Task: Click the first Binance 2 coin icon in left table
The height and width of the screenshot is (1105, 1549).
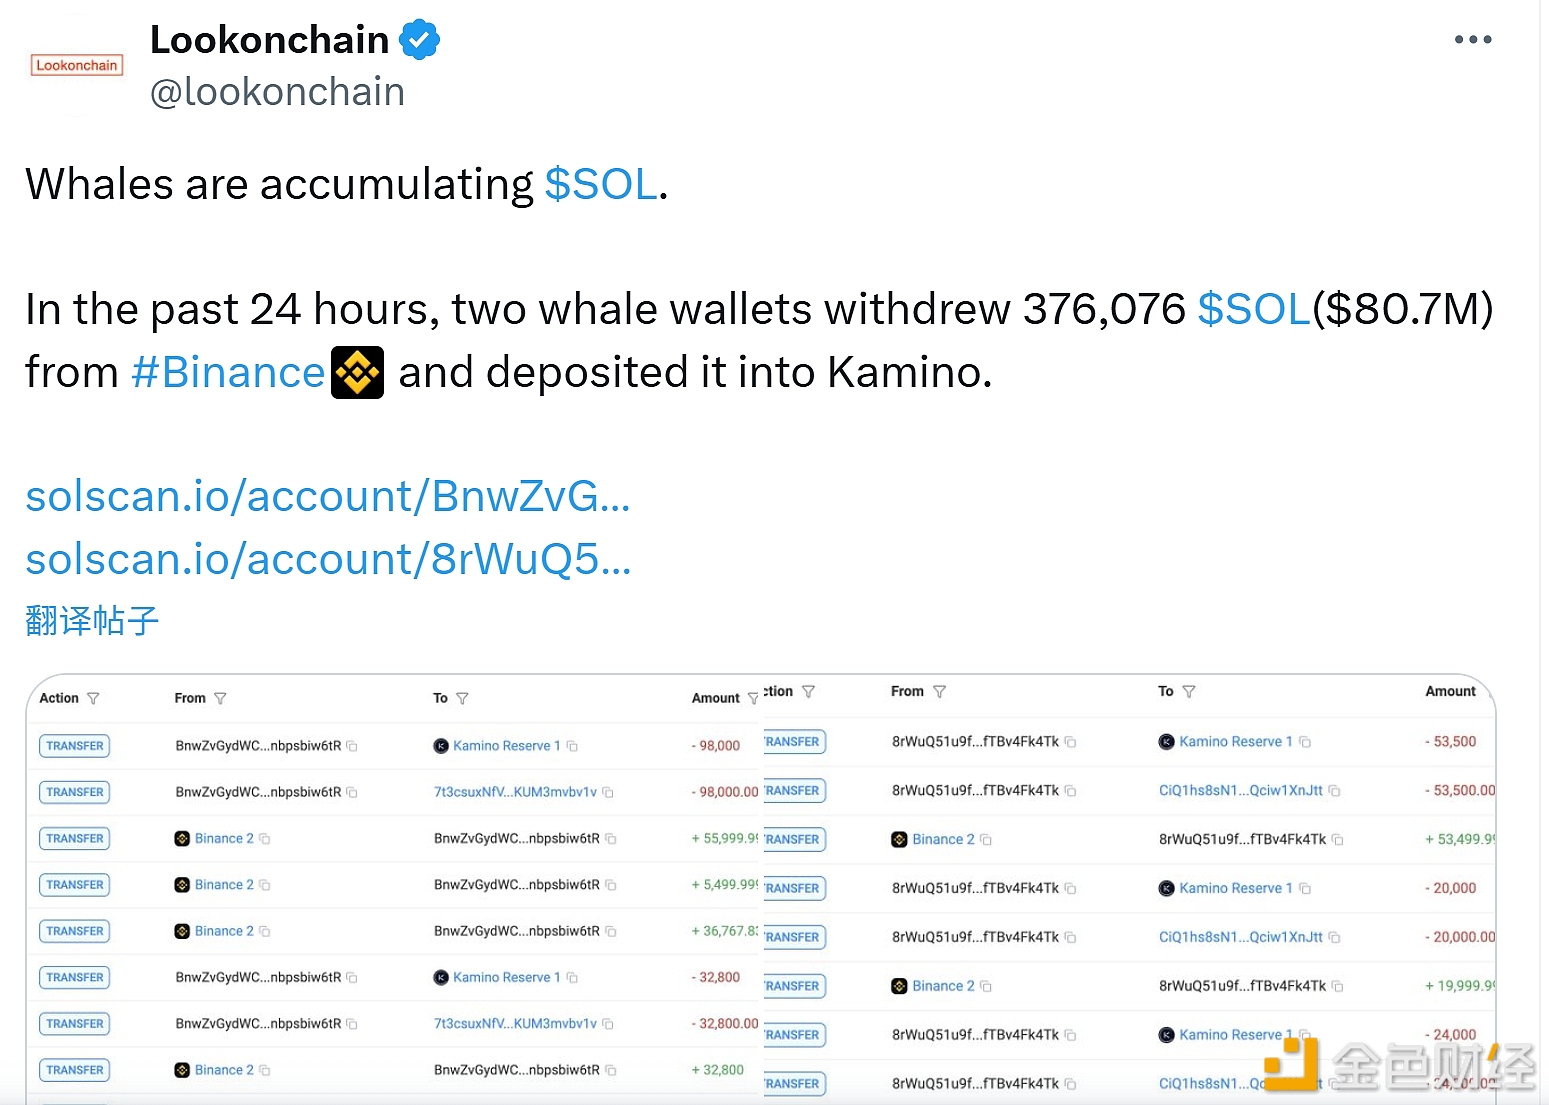Action: click(182, 839)
